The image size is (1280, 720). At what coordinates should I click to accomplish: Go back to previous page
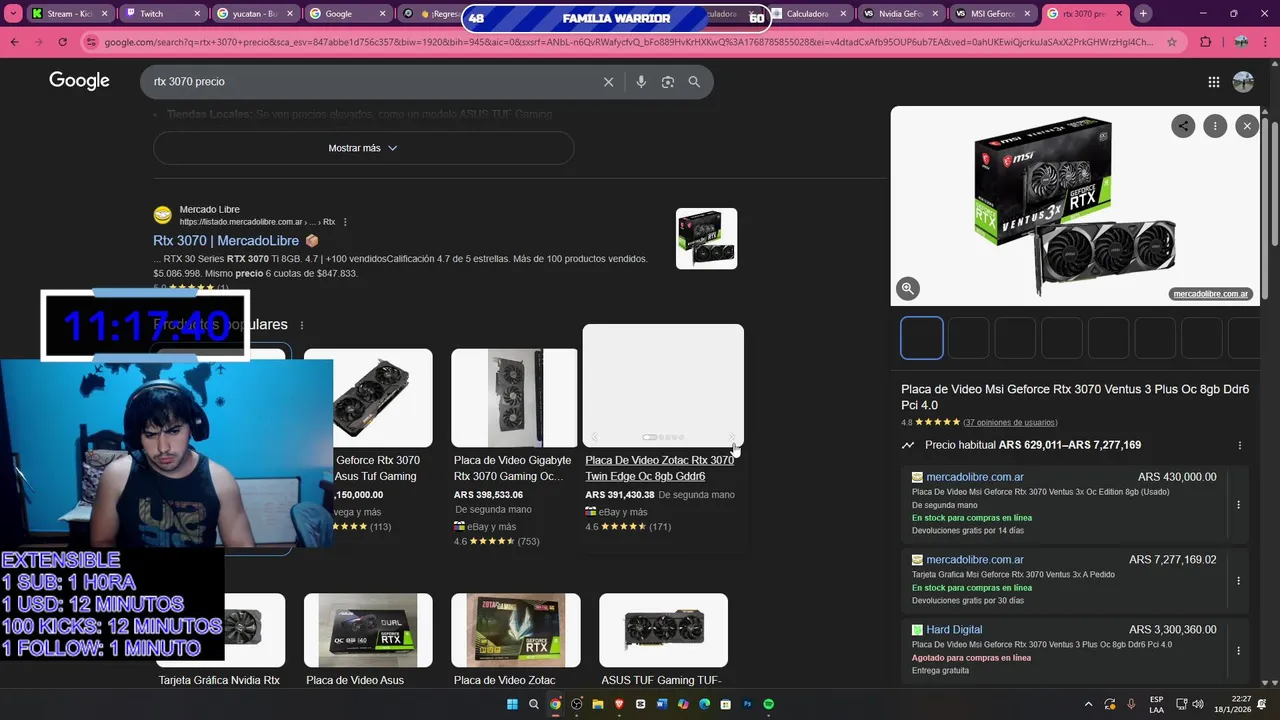[x=14, y=42]
